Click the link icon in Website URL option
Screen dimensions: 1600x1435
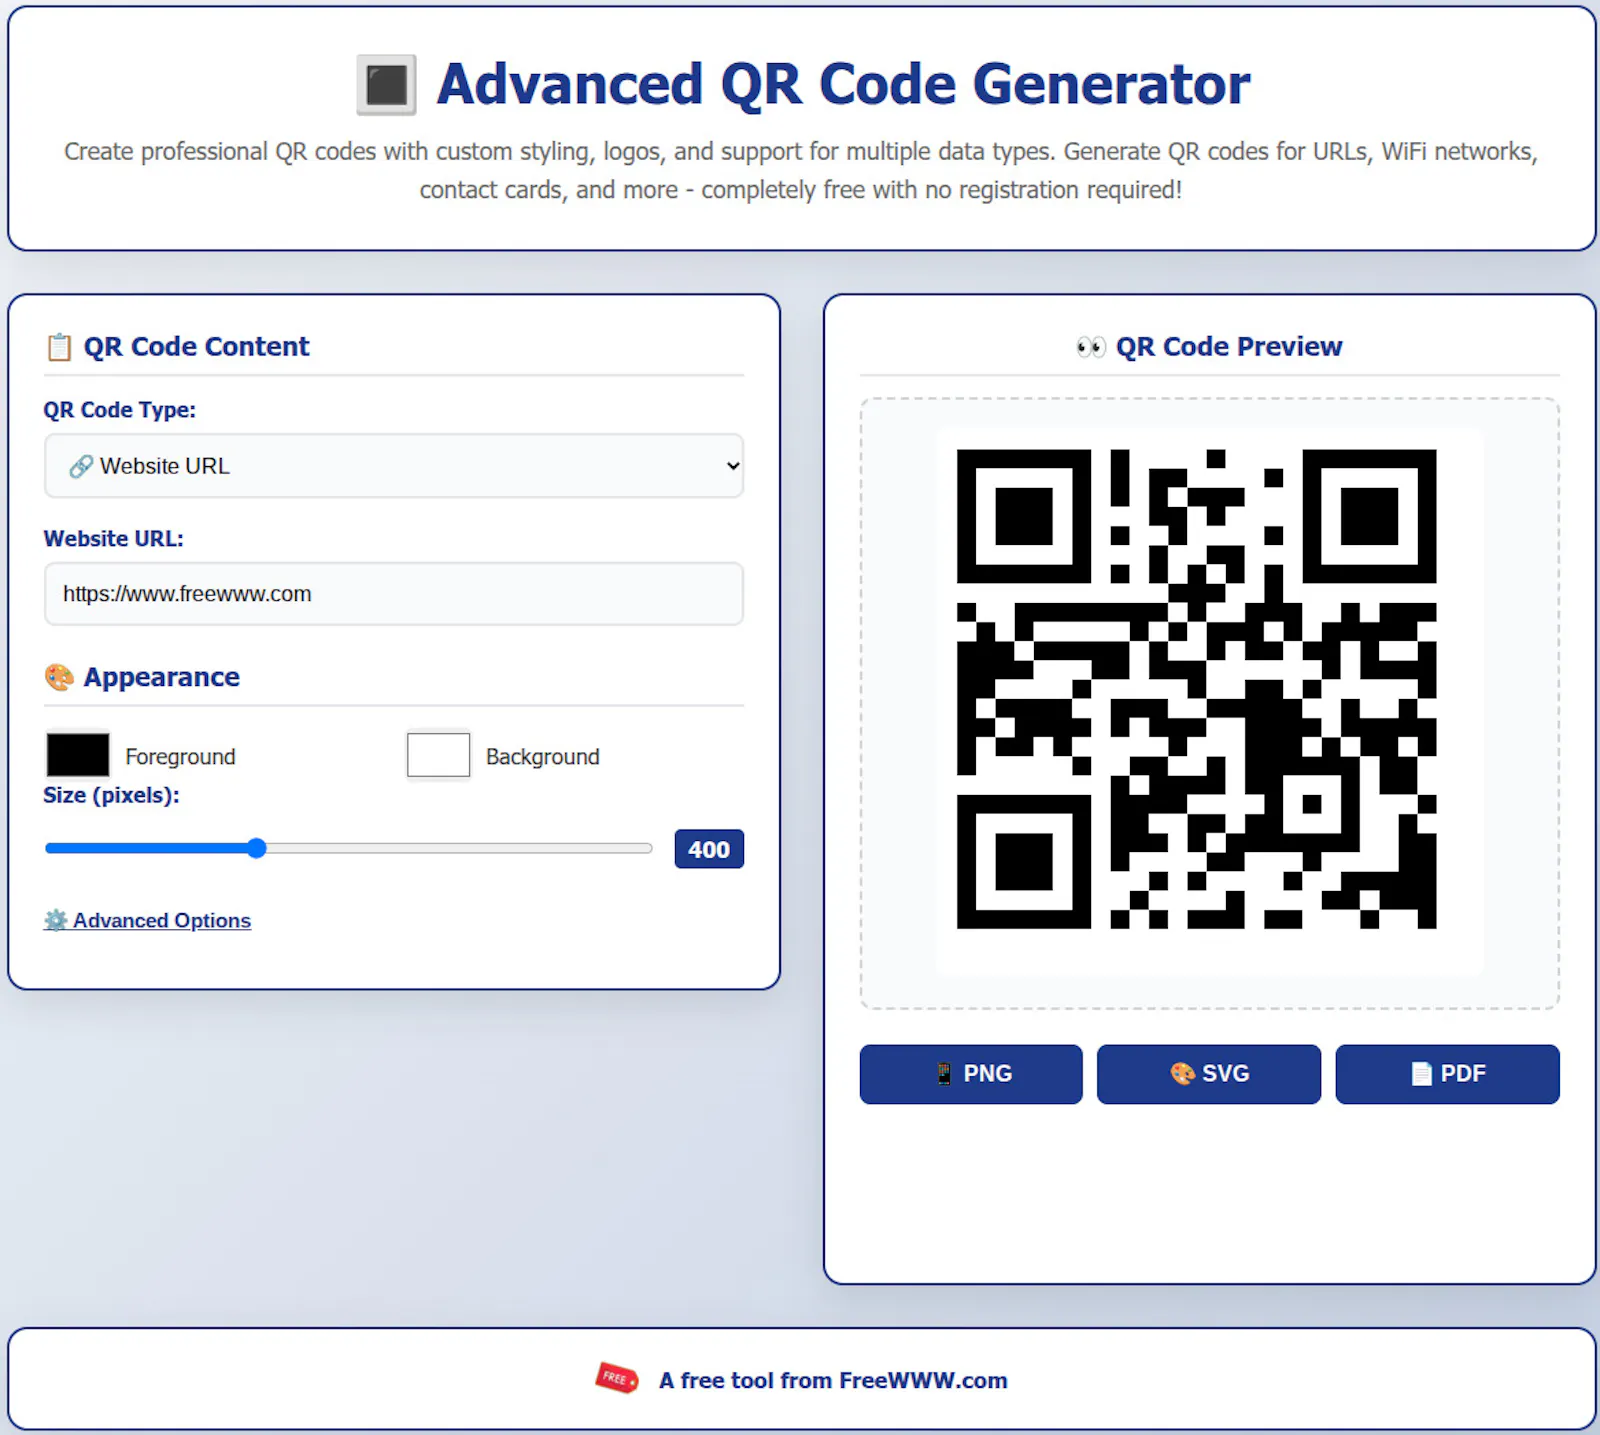coord(81,466)
